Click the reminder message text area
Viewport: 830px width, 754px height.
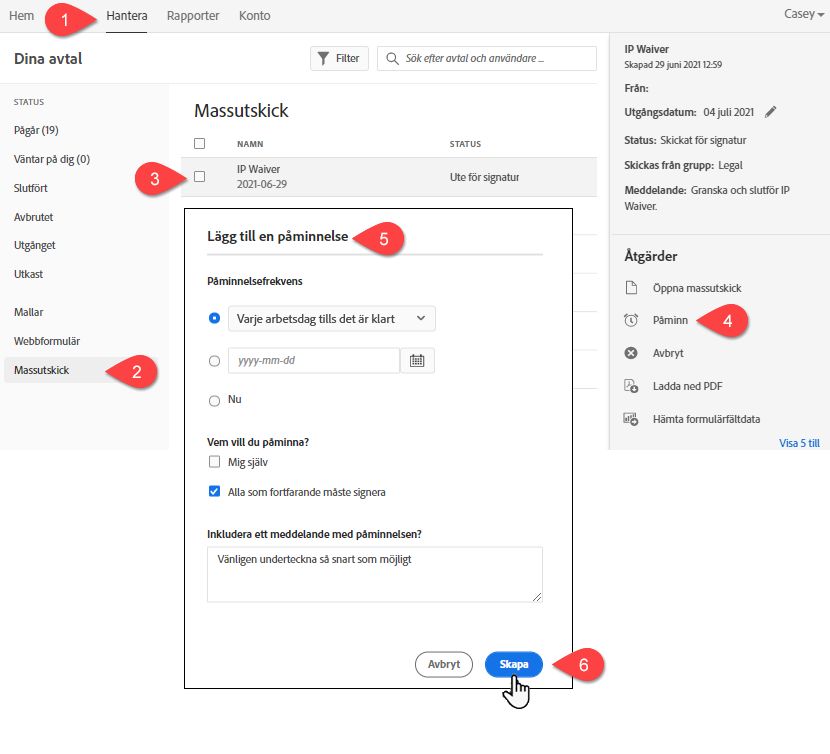tap(375, 575)
